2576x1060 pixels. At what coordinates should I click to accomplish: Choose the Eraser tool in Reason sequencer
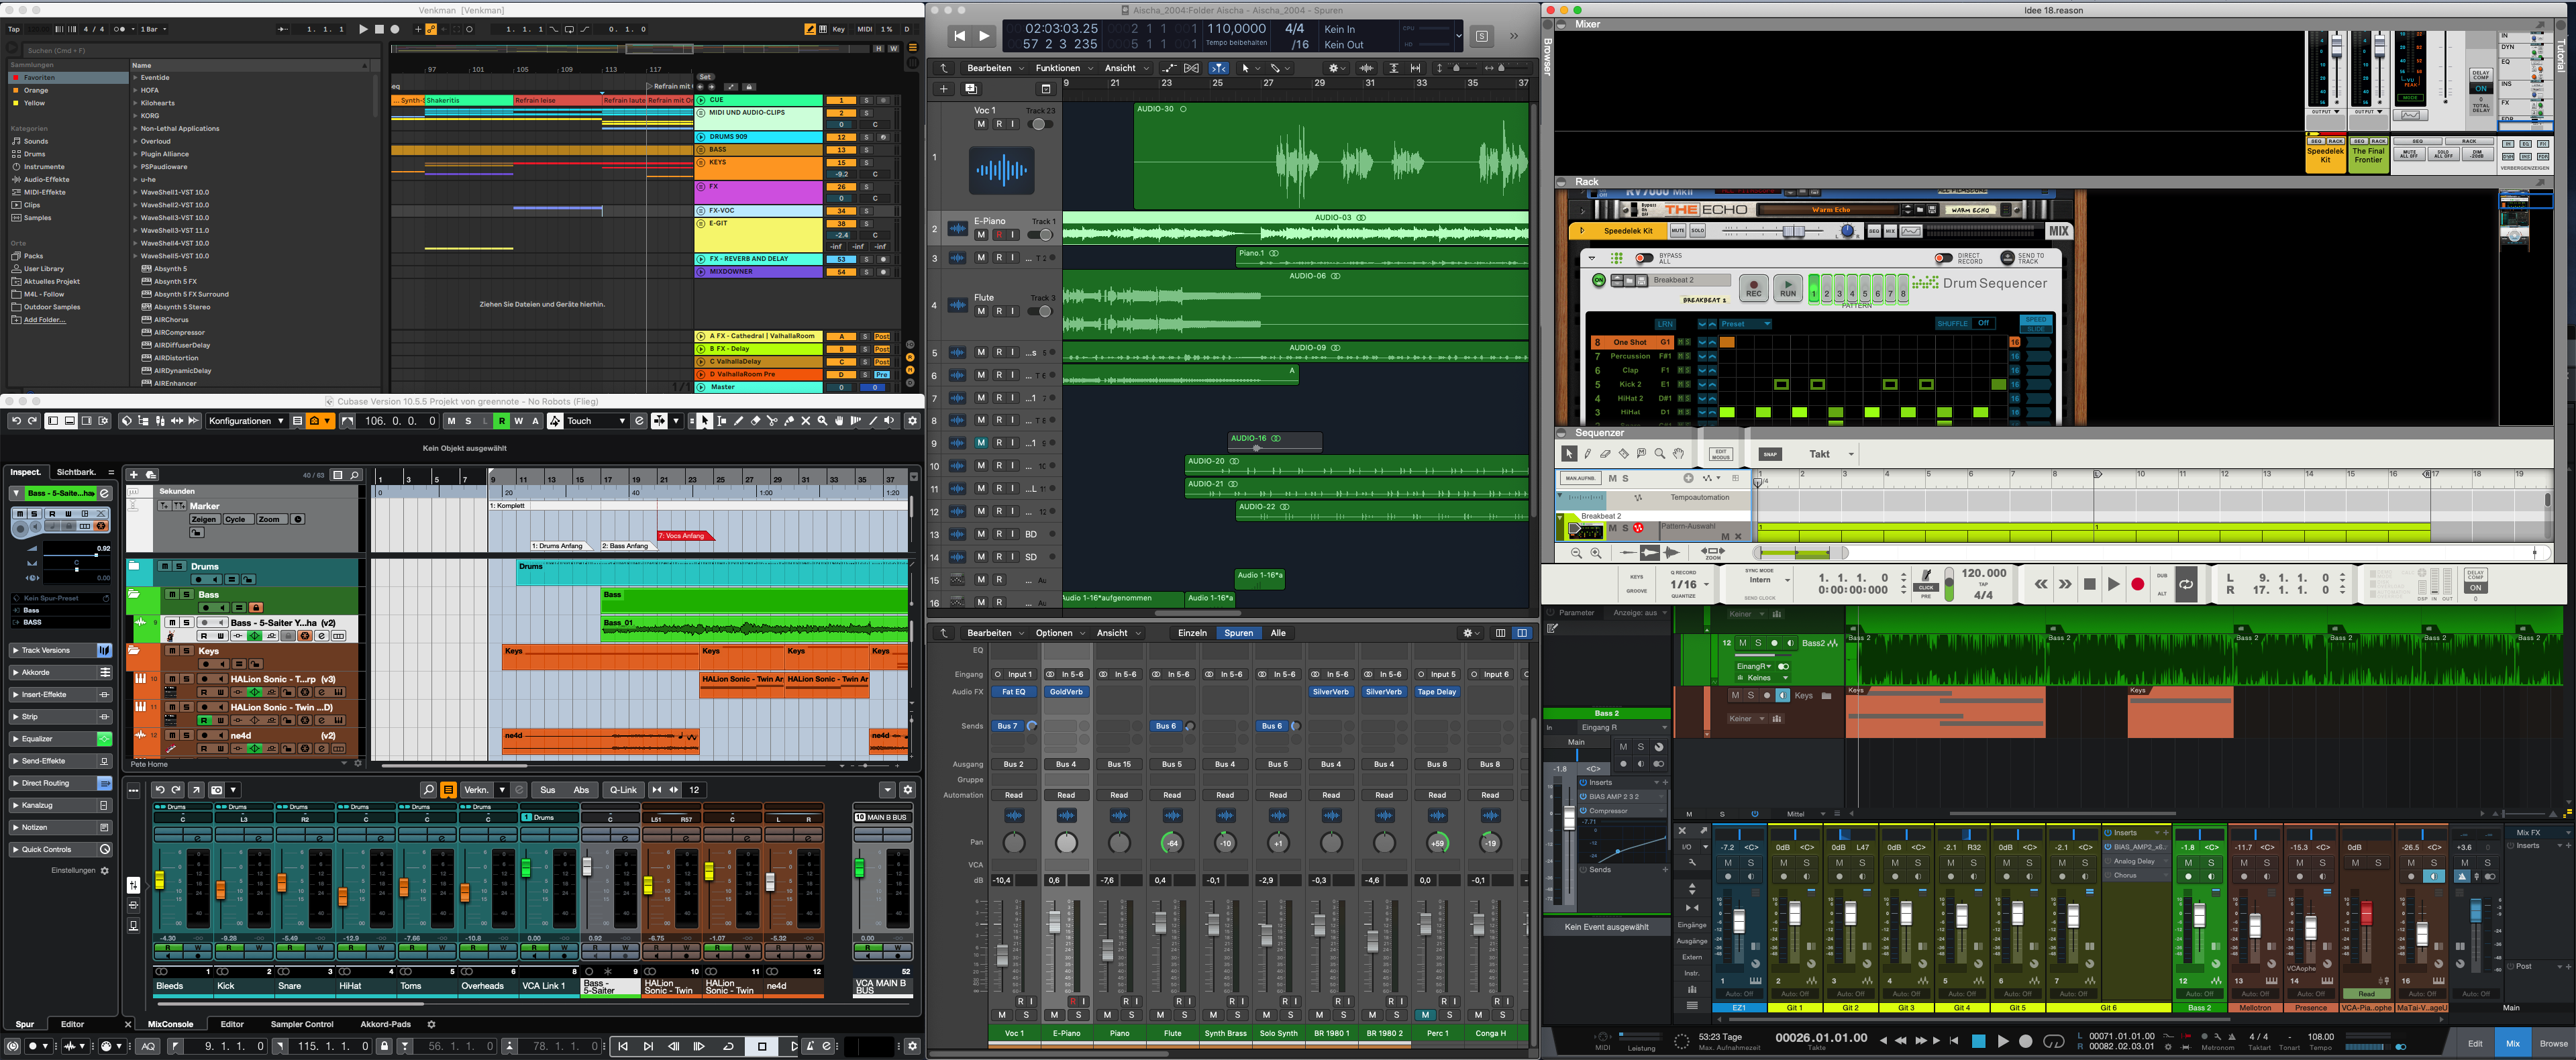point(1605,454)
